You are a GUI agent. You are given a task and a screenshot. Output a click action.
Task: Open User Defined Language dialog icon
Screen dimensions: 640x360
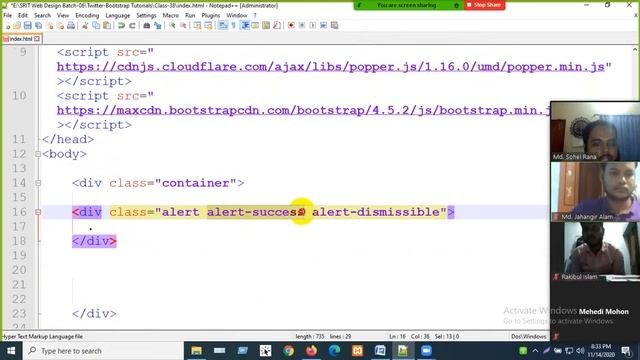[255, 25]
